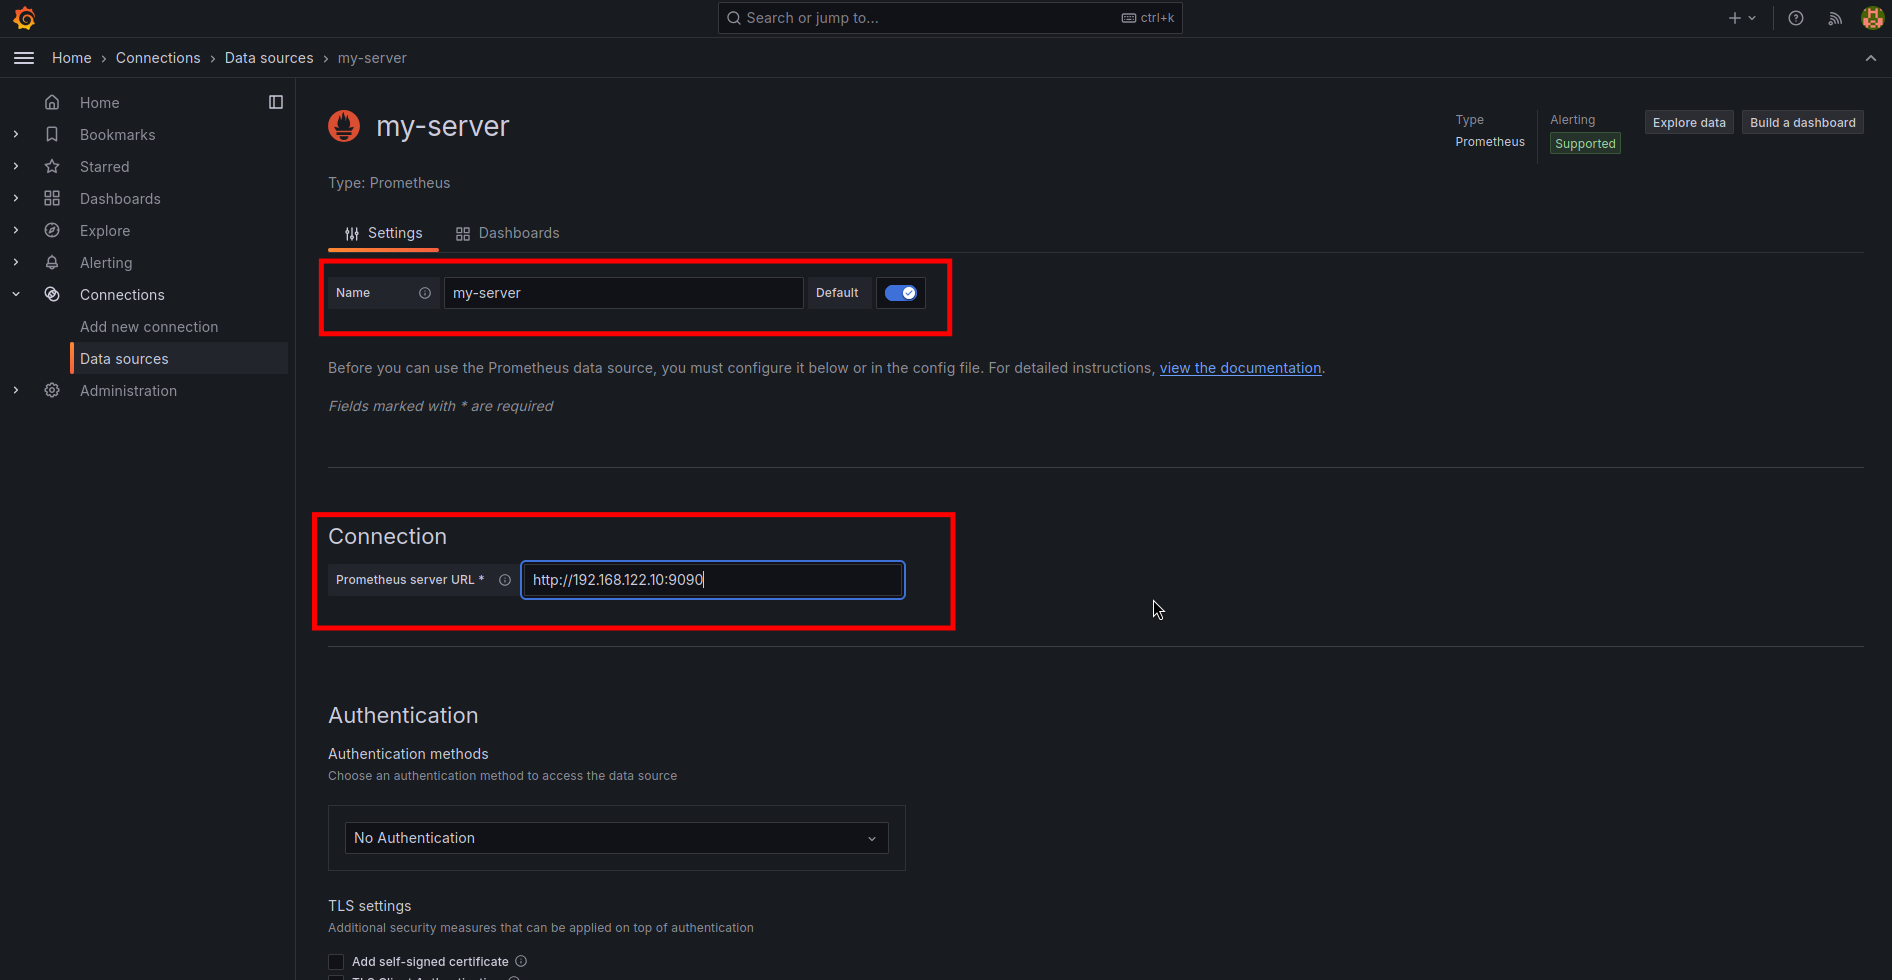Collapse the Connections section chevron

pos(16,294)
